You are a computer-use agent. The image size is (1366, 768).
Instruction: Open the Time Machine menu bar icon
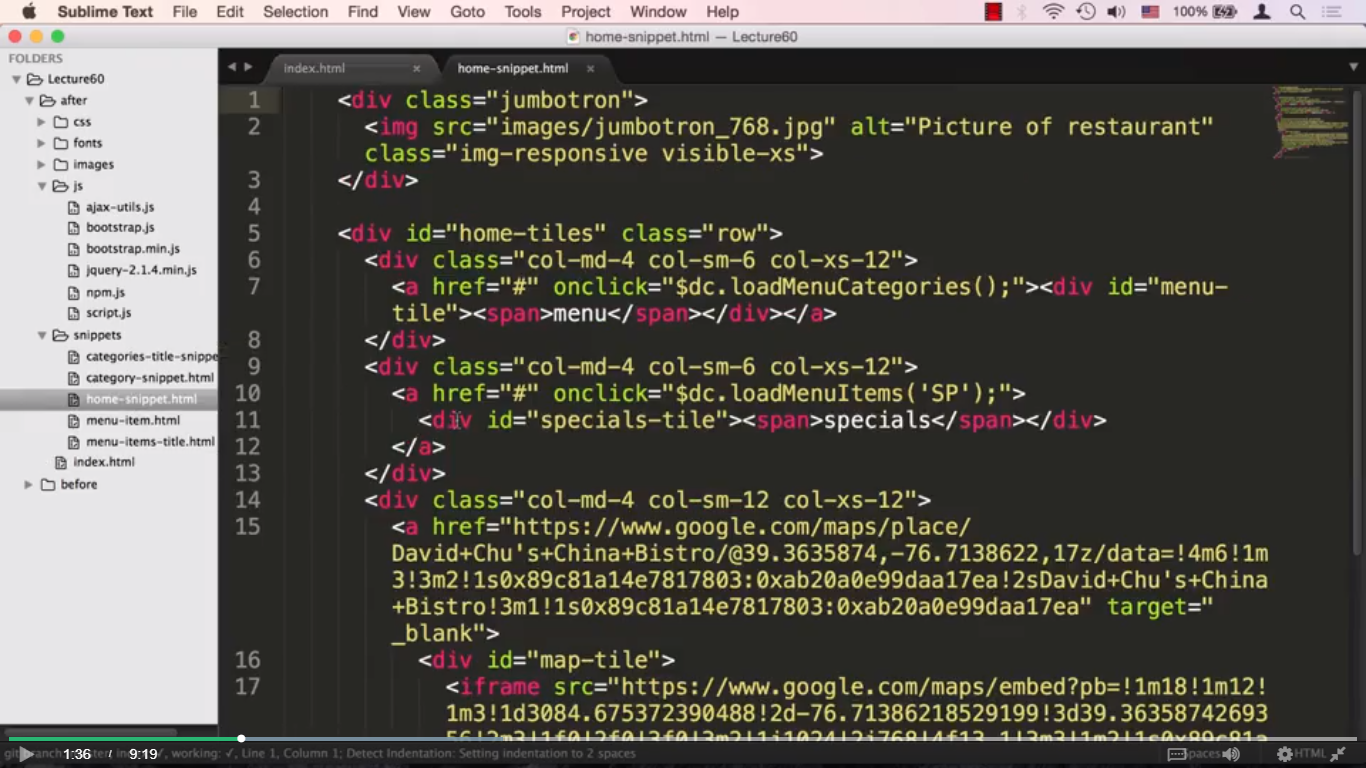click(1086, 12)
